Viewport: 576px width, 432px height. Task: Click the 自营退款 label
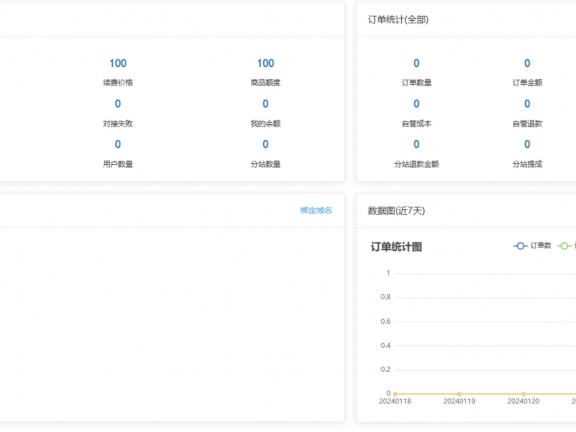(x=527, y=123)
